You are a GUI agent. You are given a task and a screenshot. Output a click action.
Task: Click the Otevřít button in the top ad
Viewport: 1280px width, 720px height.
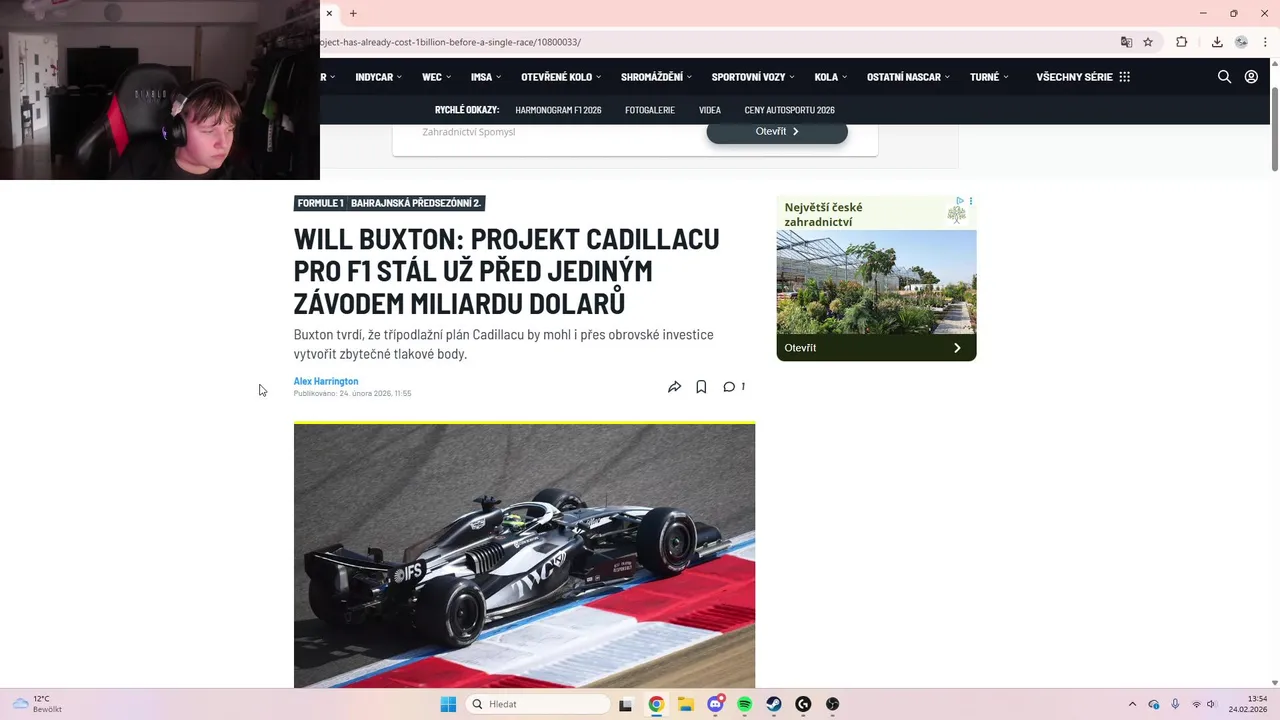tap(777, 131)
